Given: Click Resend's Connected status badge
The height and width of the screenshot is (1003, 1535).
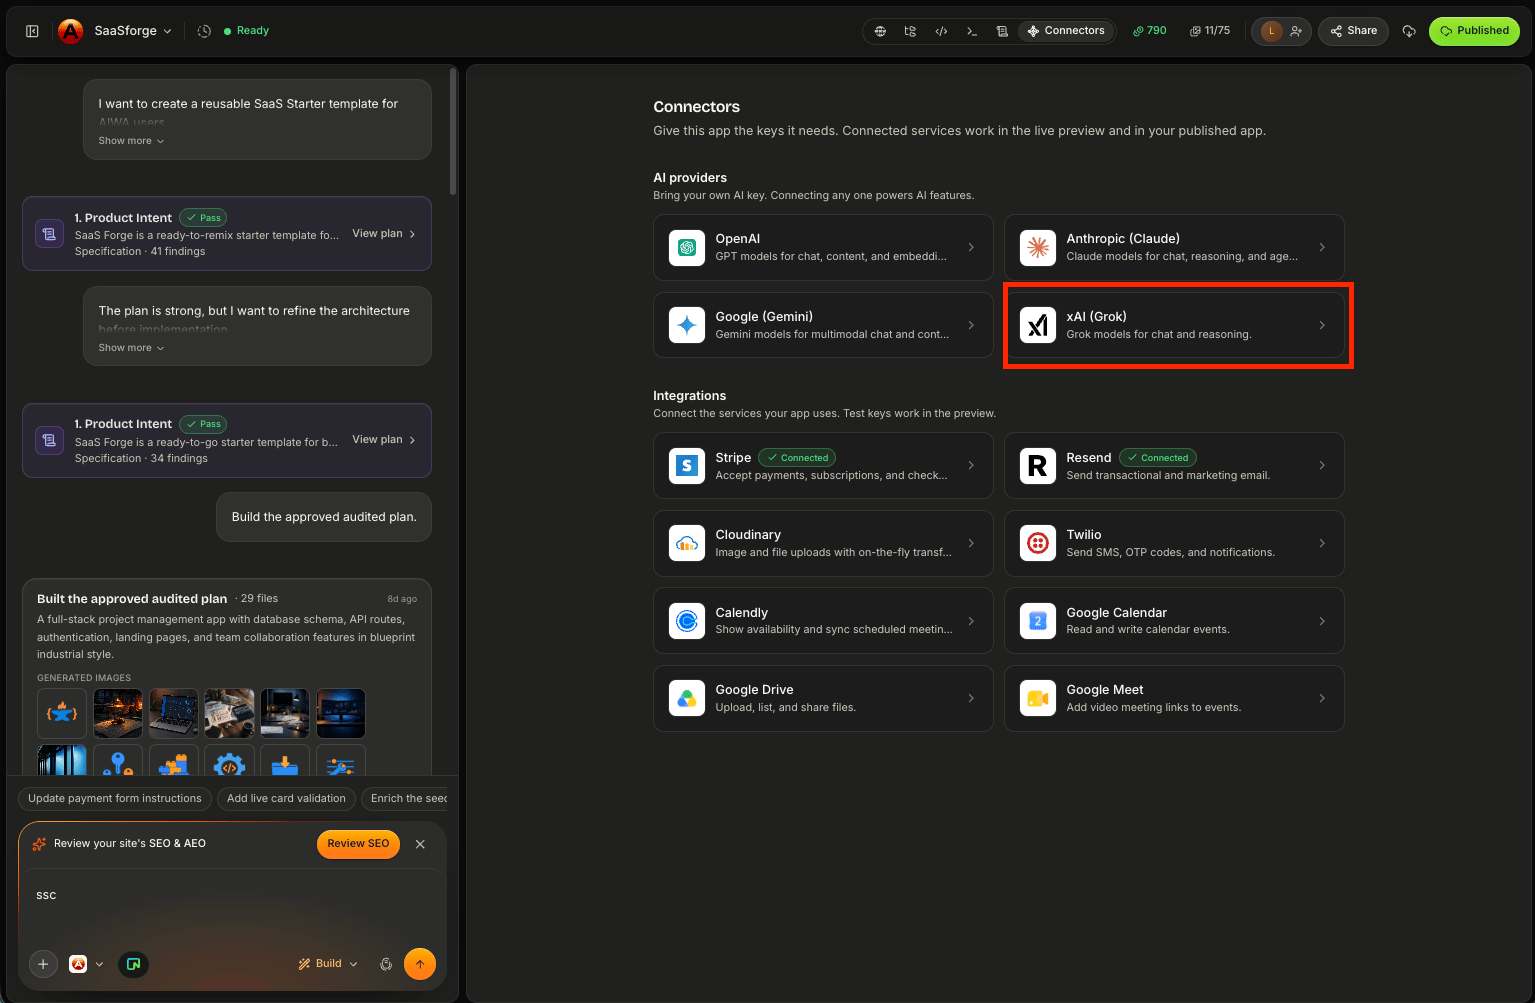Looking at the screenshot, I should [x=1158, y=458].
